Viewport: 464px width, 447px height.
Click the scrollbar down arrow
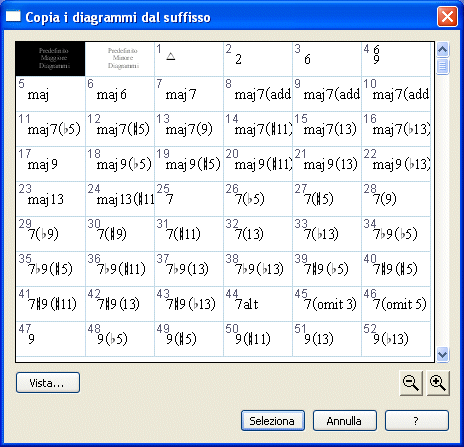coord(442,354)
